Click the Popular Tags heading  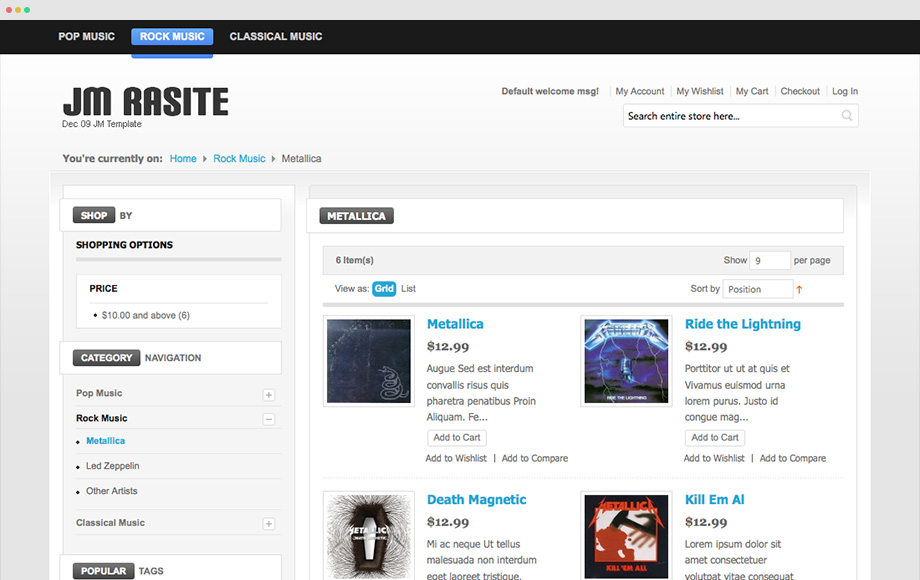[x=118, y=571]
